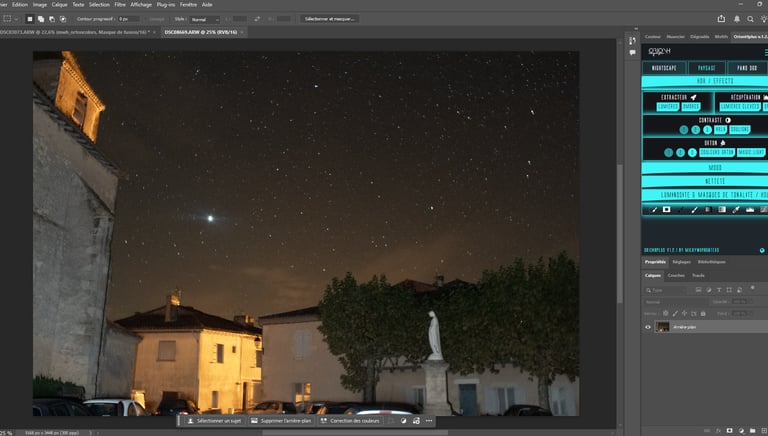Choose the Subtract from selection mode icon

tap(52, 19)
